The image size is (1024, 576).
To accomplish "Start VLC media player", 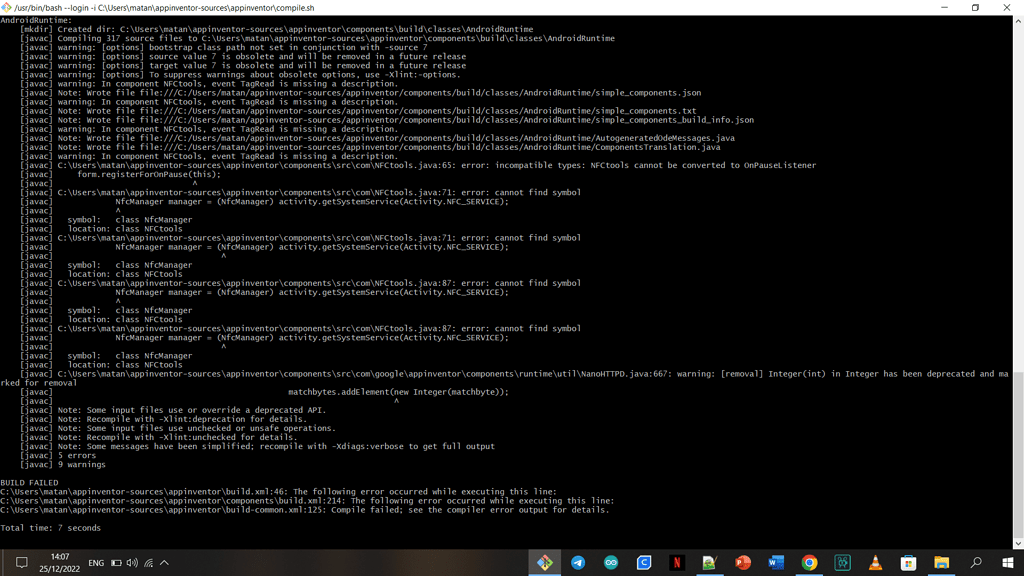I will tap(875, 561).
